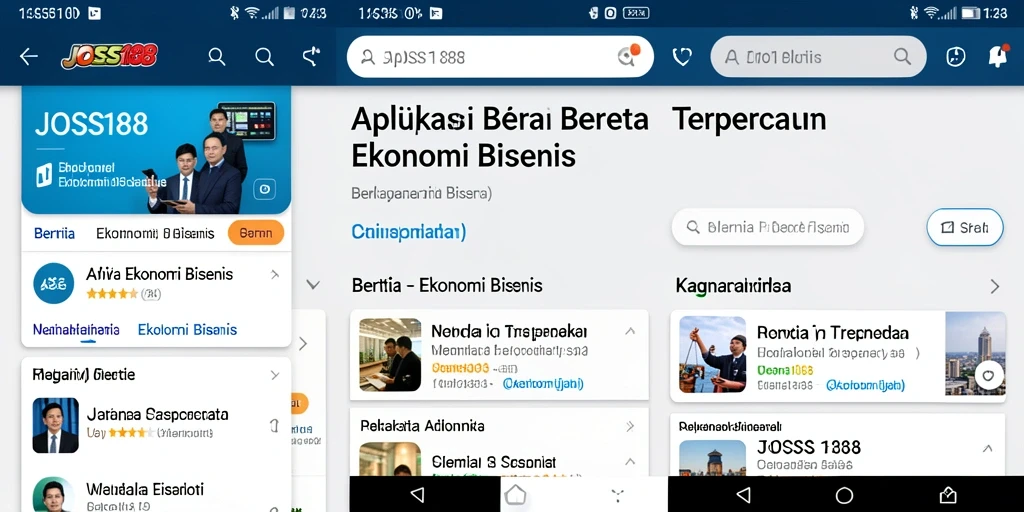Image resolution: width=1024 pixels, height=512 pixels.
Task: Collapse the Slemial 8 Sesonist card chevron
Action: tap(630, 462)
